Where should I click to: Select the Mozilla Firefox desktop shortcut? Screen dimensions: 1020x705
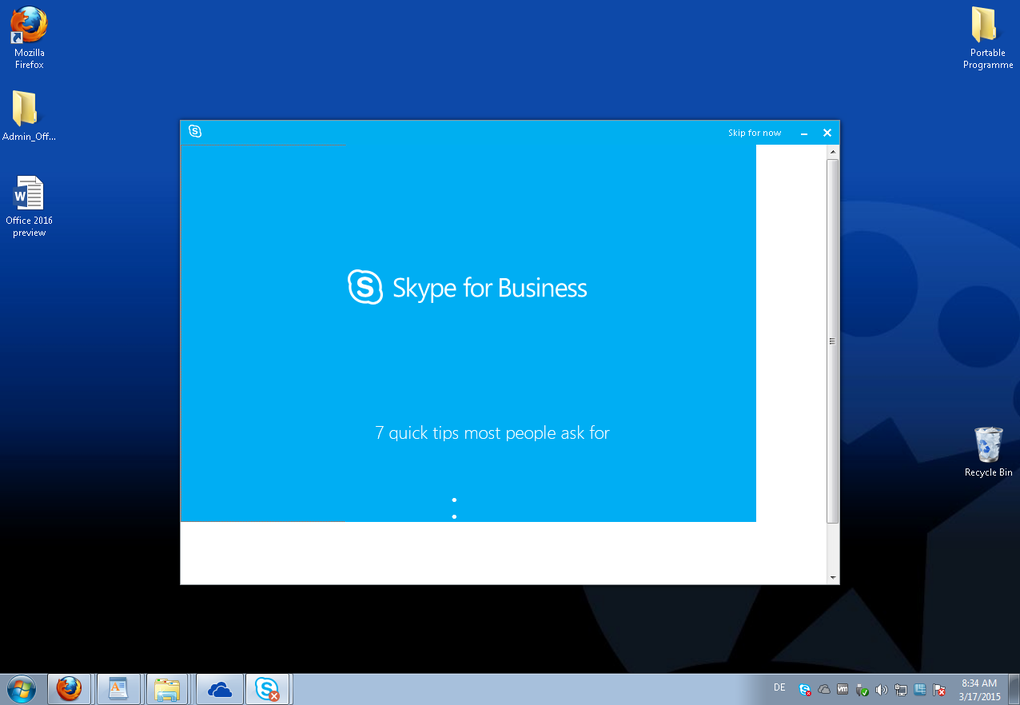[x=29, y=38]
